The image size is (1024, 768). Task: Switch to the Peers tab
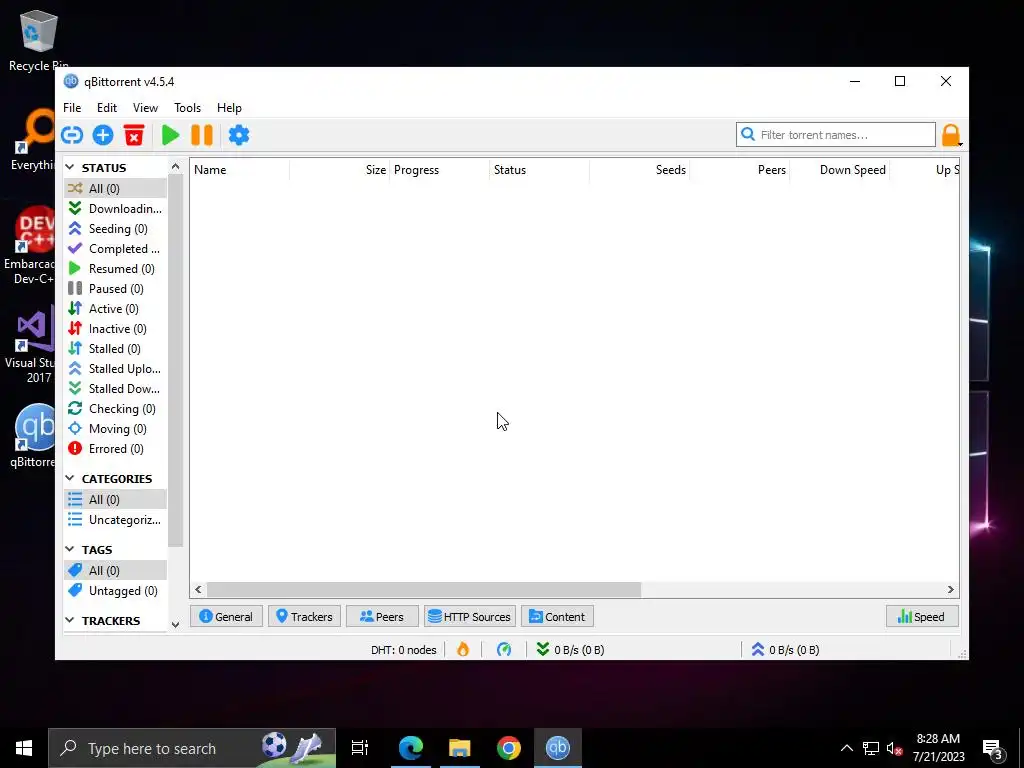(x=382, y=616)
